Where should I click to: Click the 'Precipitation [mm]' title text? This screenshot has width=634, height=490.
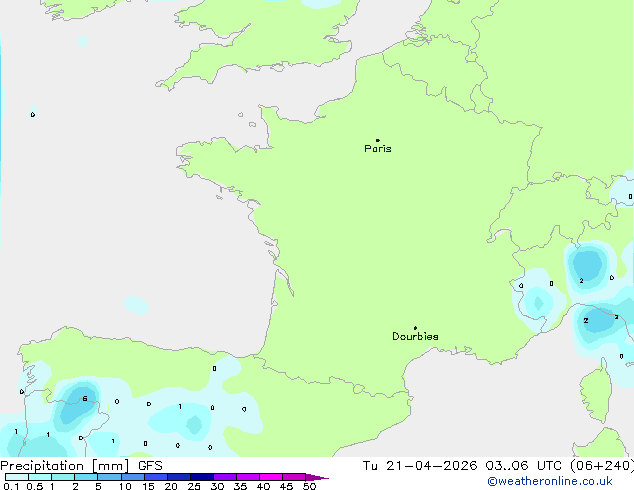coord(65,466)
